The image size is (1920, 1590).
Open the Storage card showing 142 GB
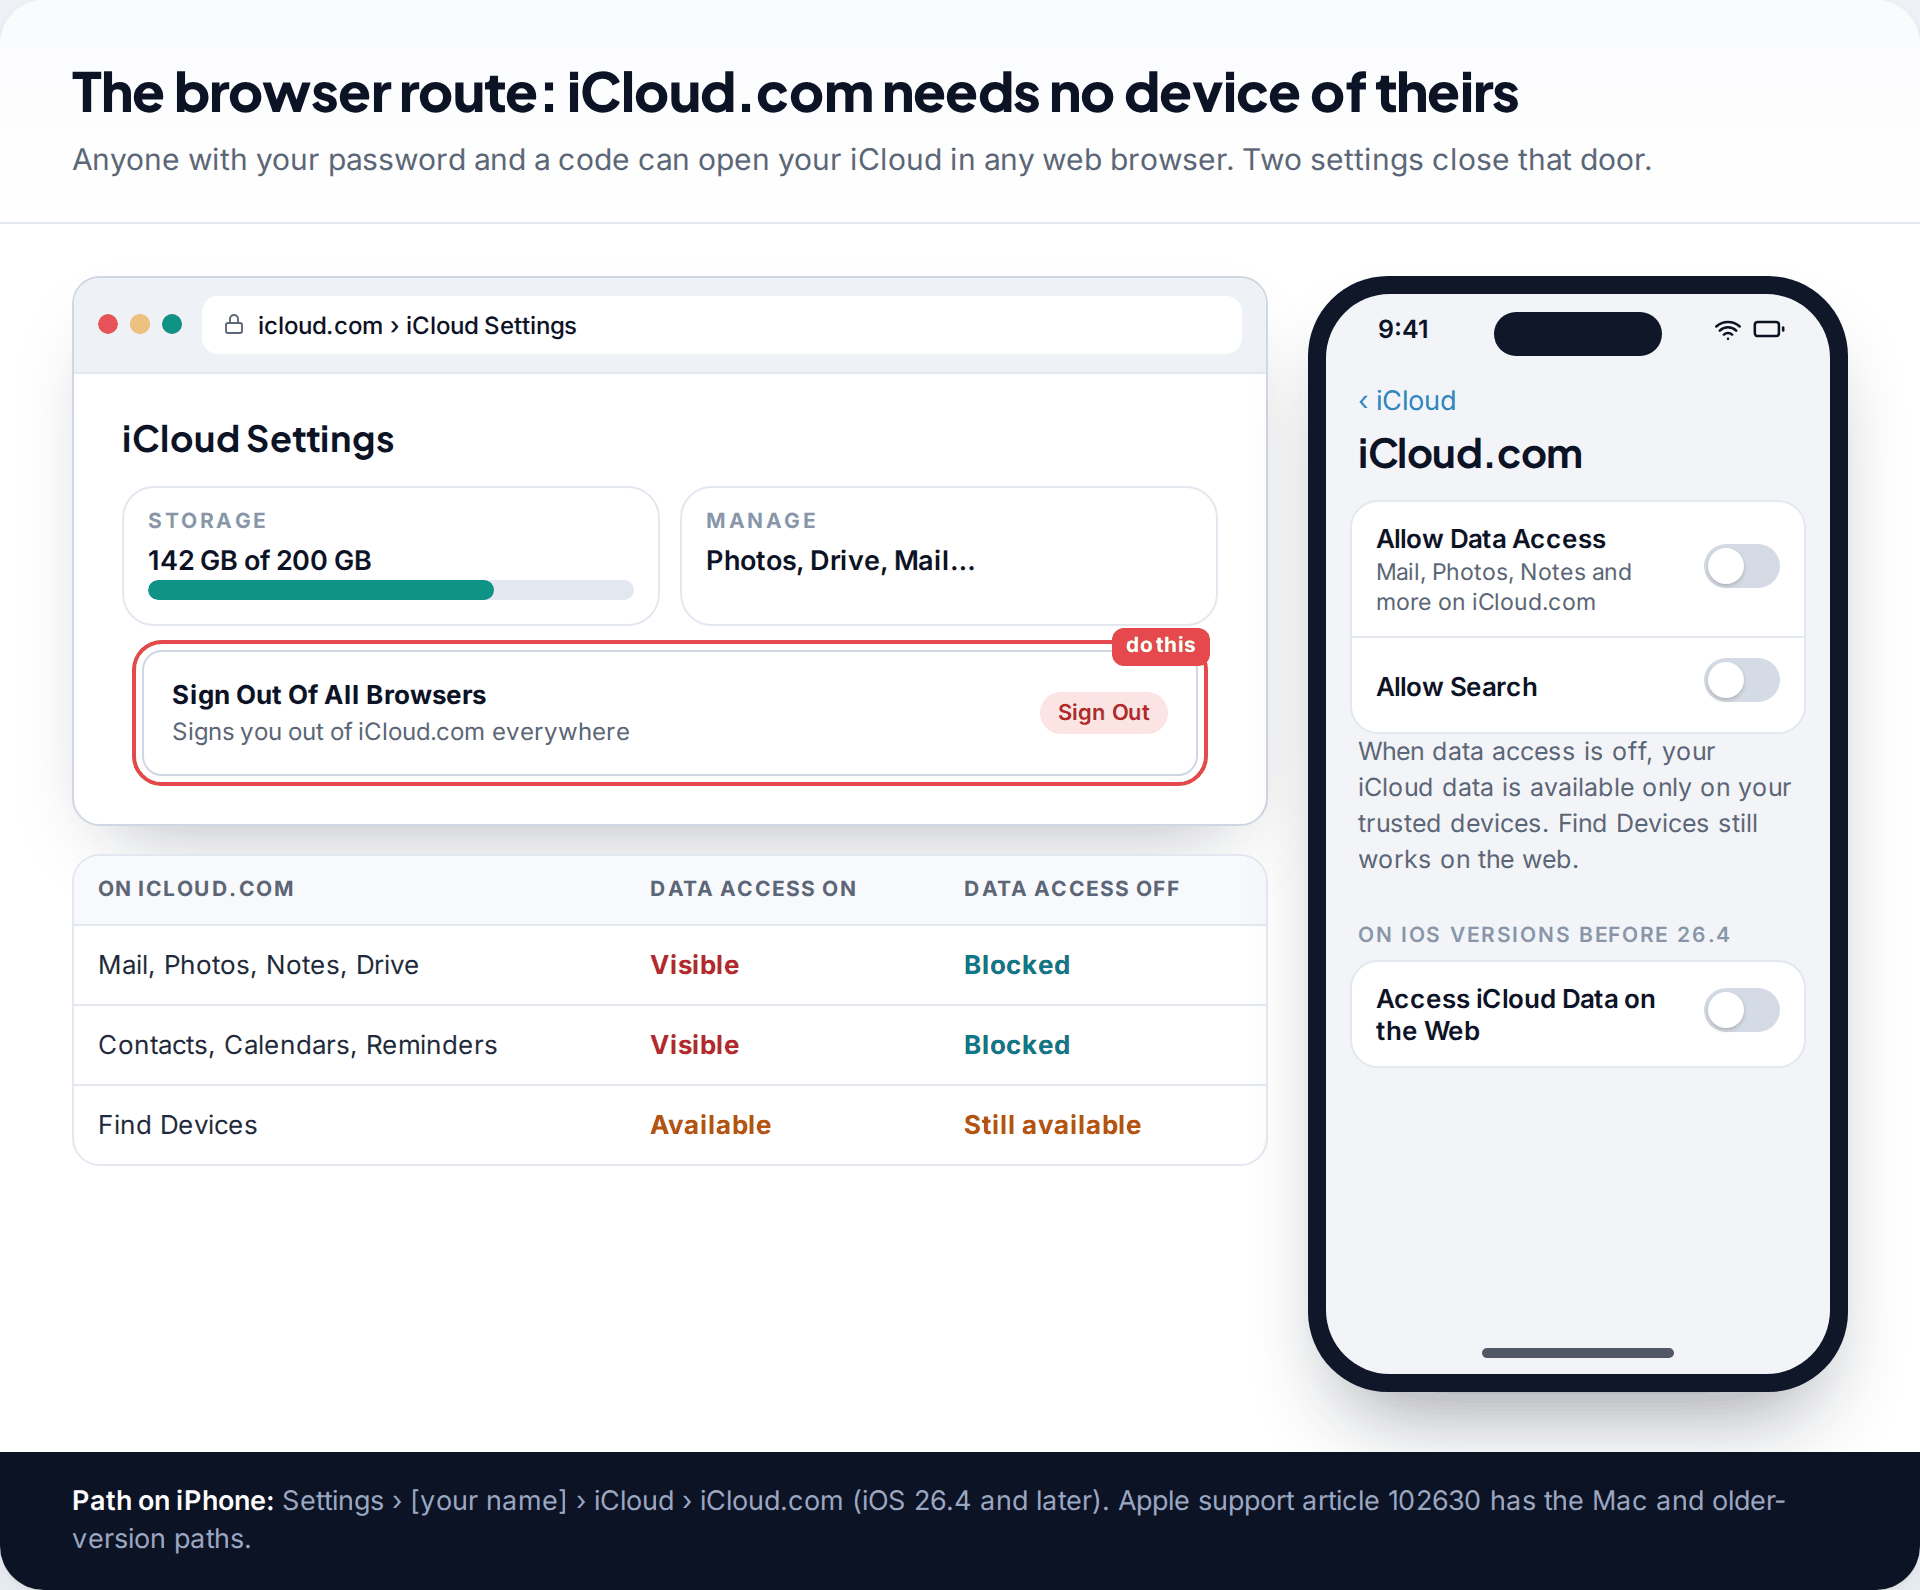point(390,556)
